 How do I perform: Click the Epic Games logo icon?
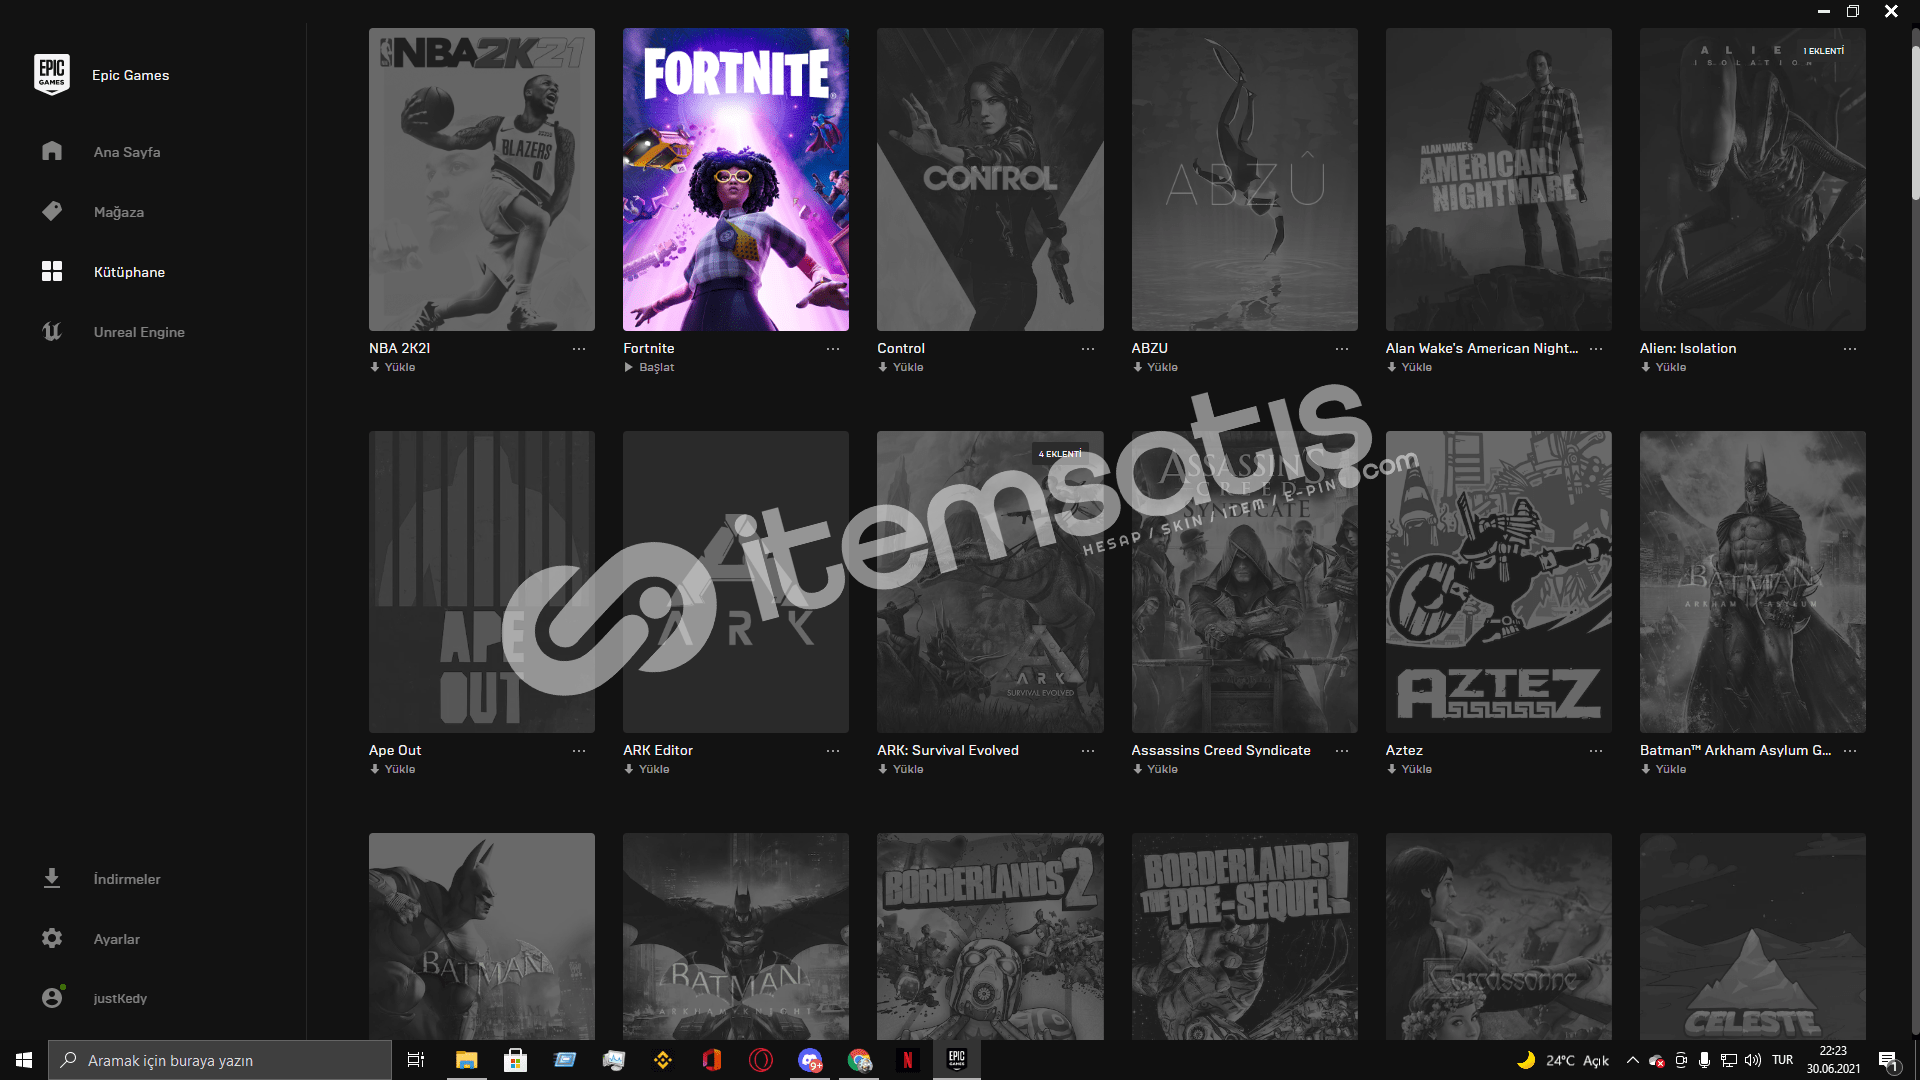51,75
